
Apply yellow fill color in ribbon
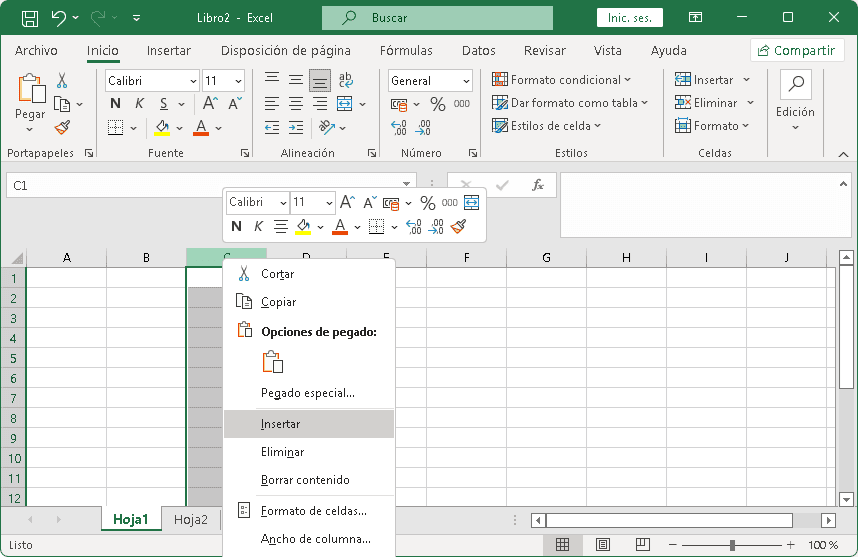point(162,127)
